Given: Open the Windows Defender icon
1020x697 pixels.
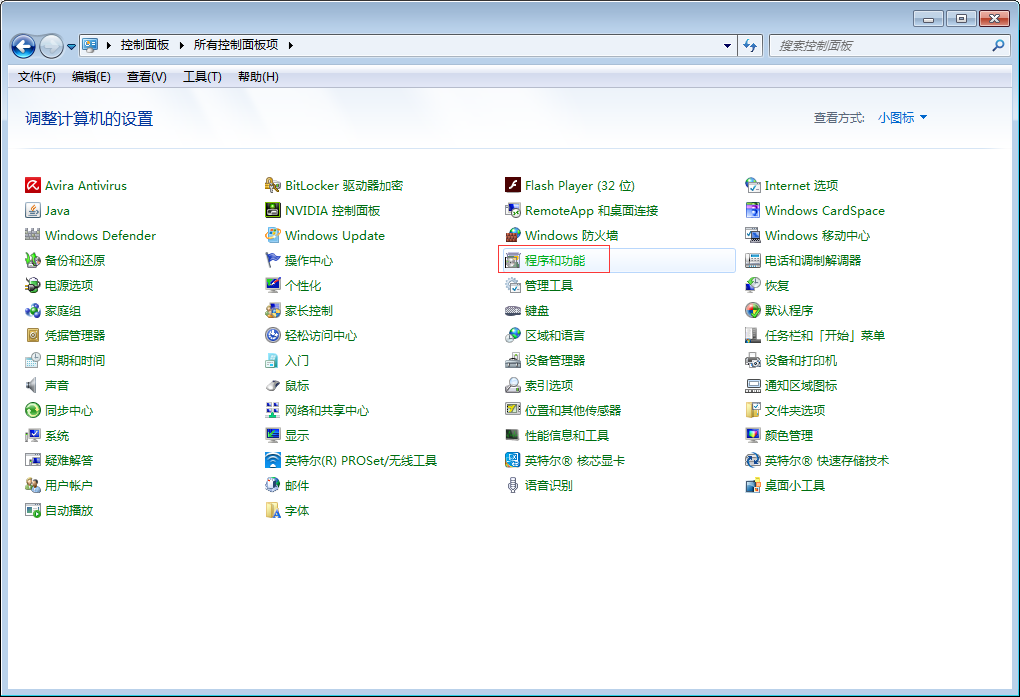Looking at the screenshot, I should coord(33,235).
